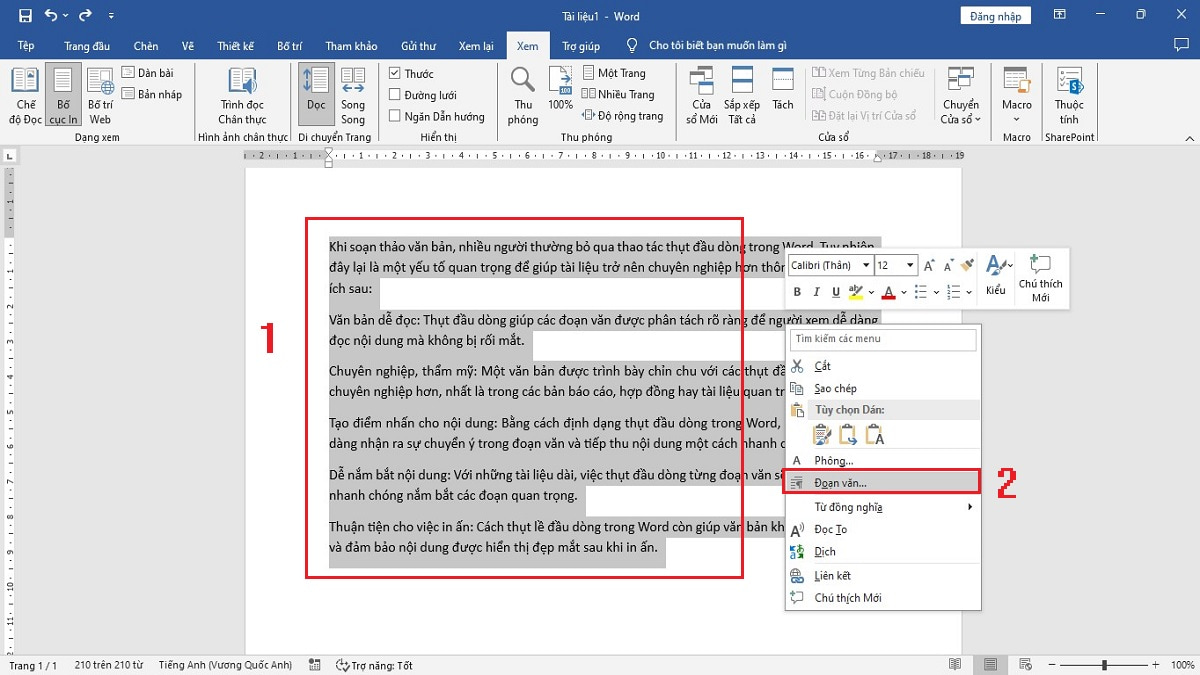Open Thuộc tính SharePoint properties
This screenshot has width=1200, height=675.
[1069, 96]
